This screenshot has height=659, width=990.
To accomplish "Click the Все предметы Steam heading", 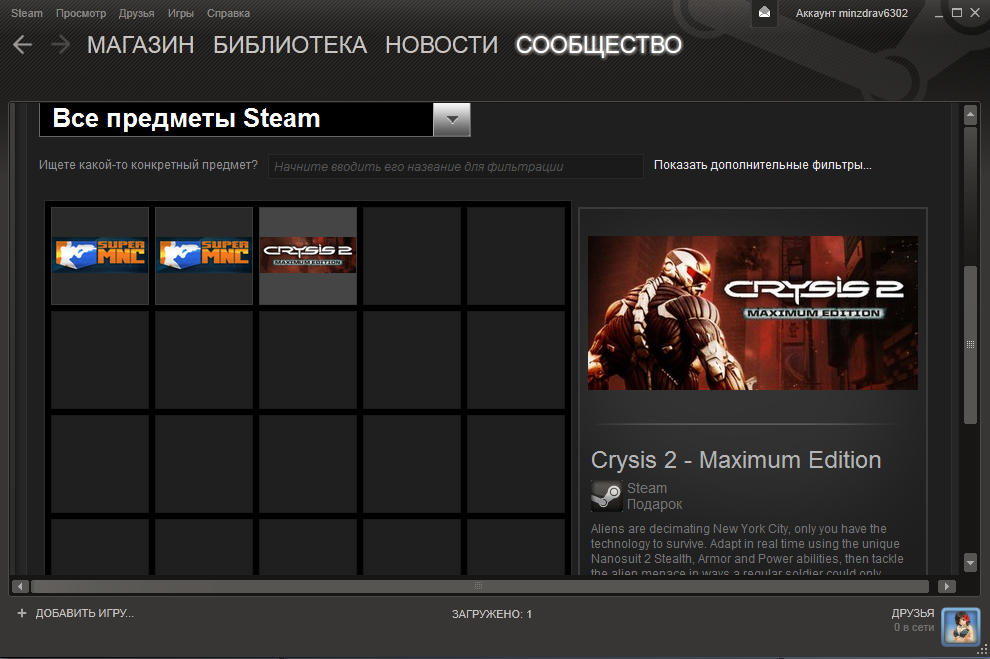I will (186, 118).
